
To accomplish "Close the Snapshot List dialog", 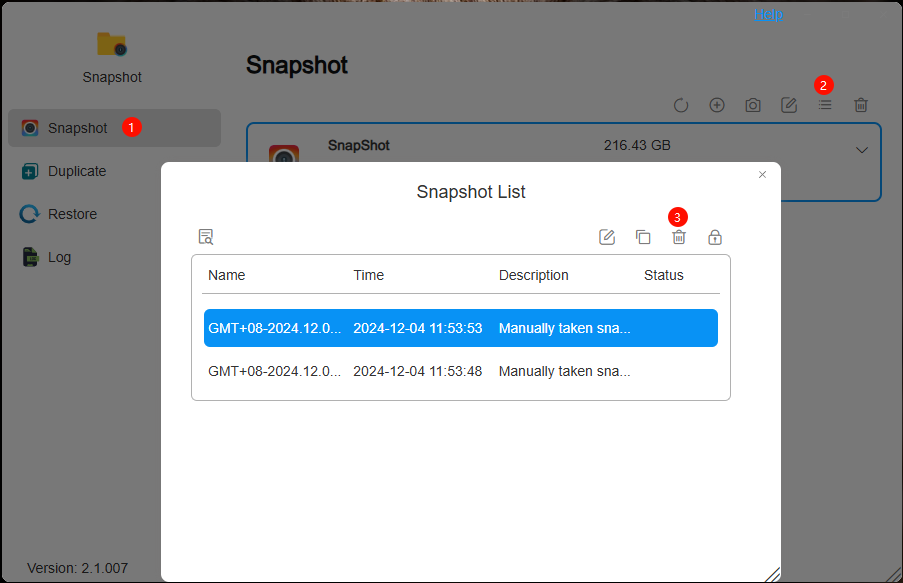I will [x=762, y=175].
